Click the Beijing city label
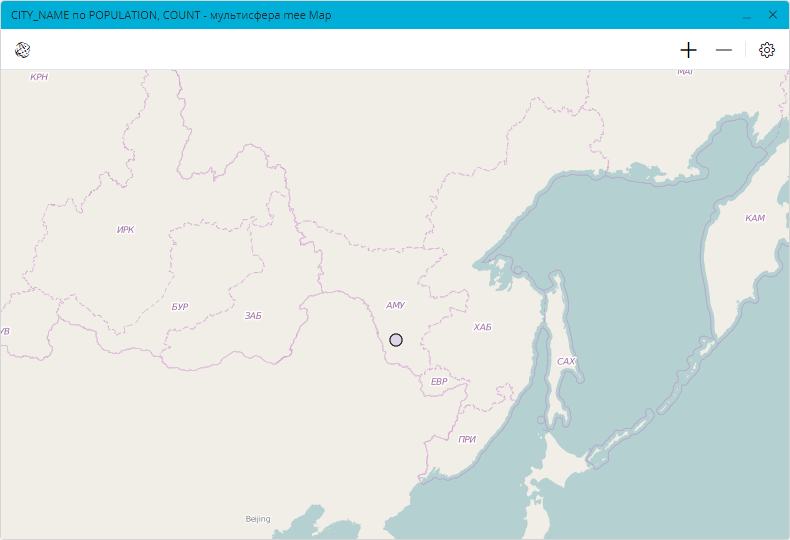790x540 pixels. point(258,519)
